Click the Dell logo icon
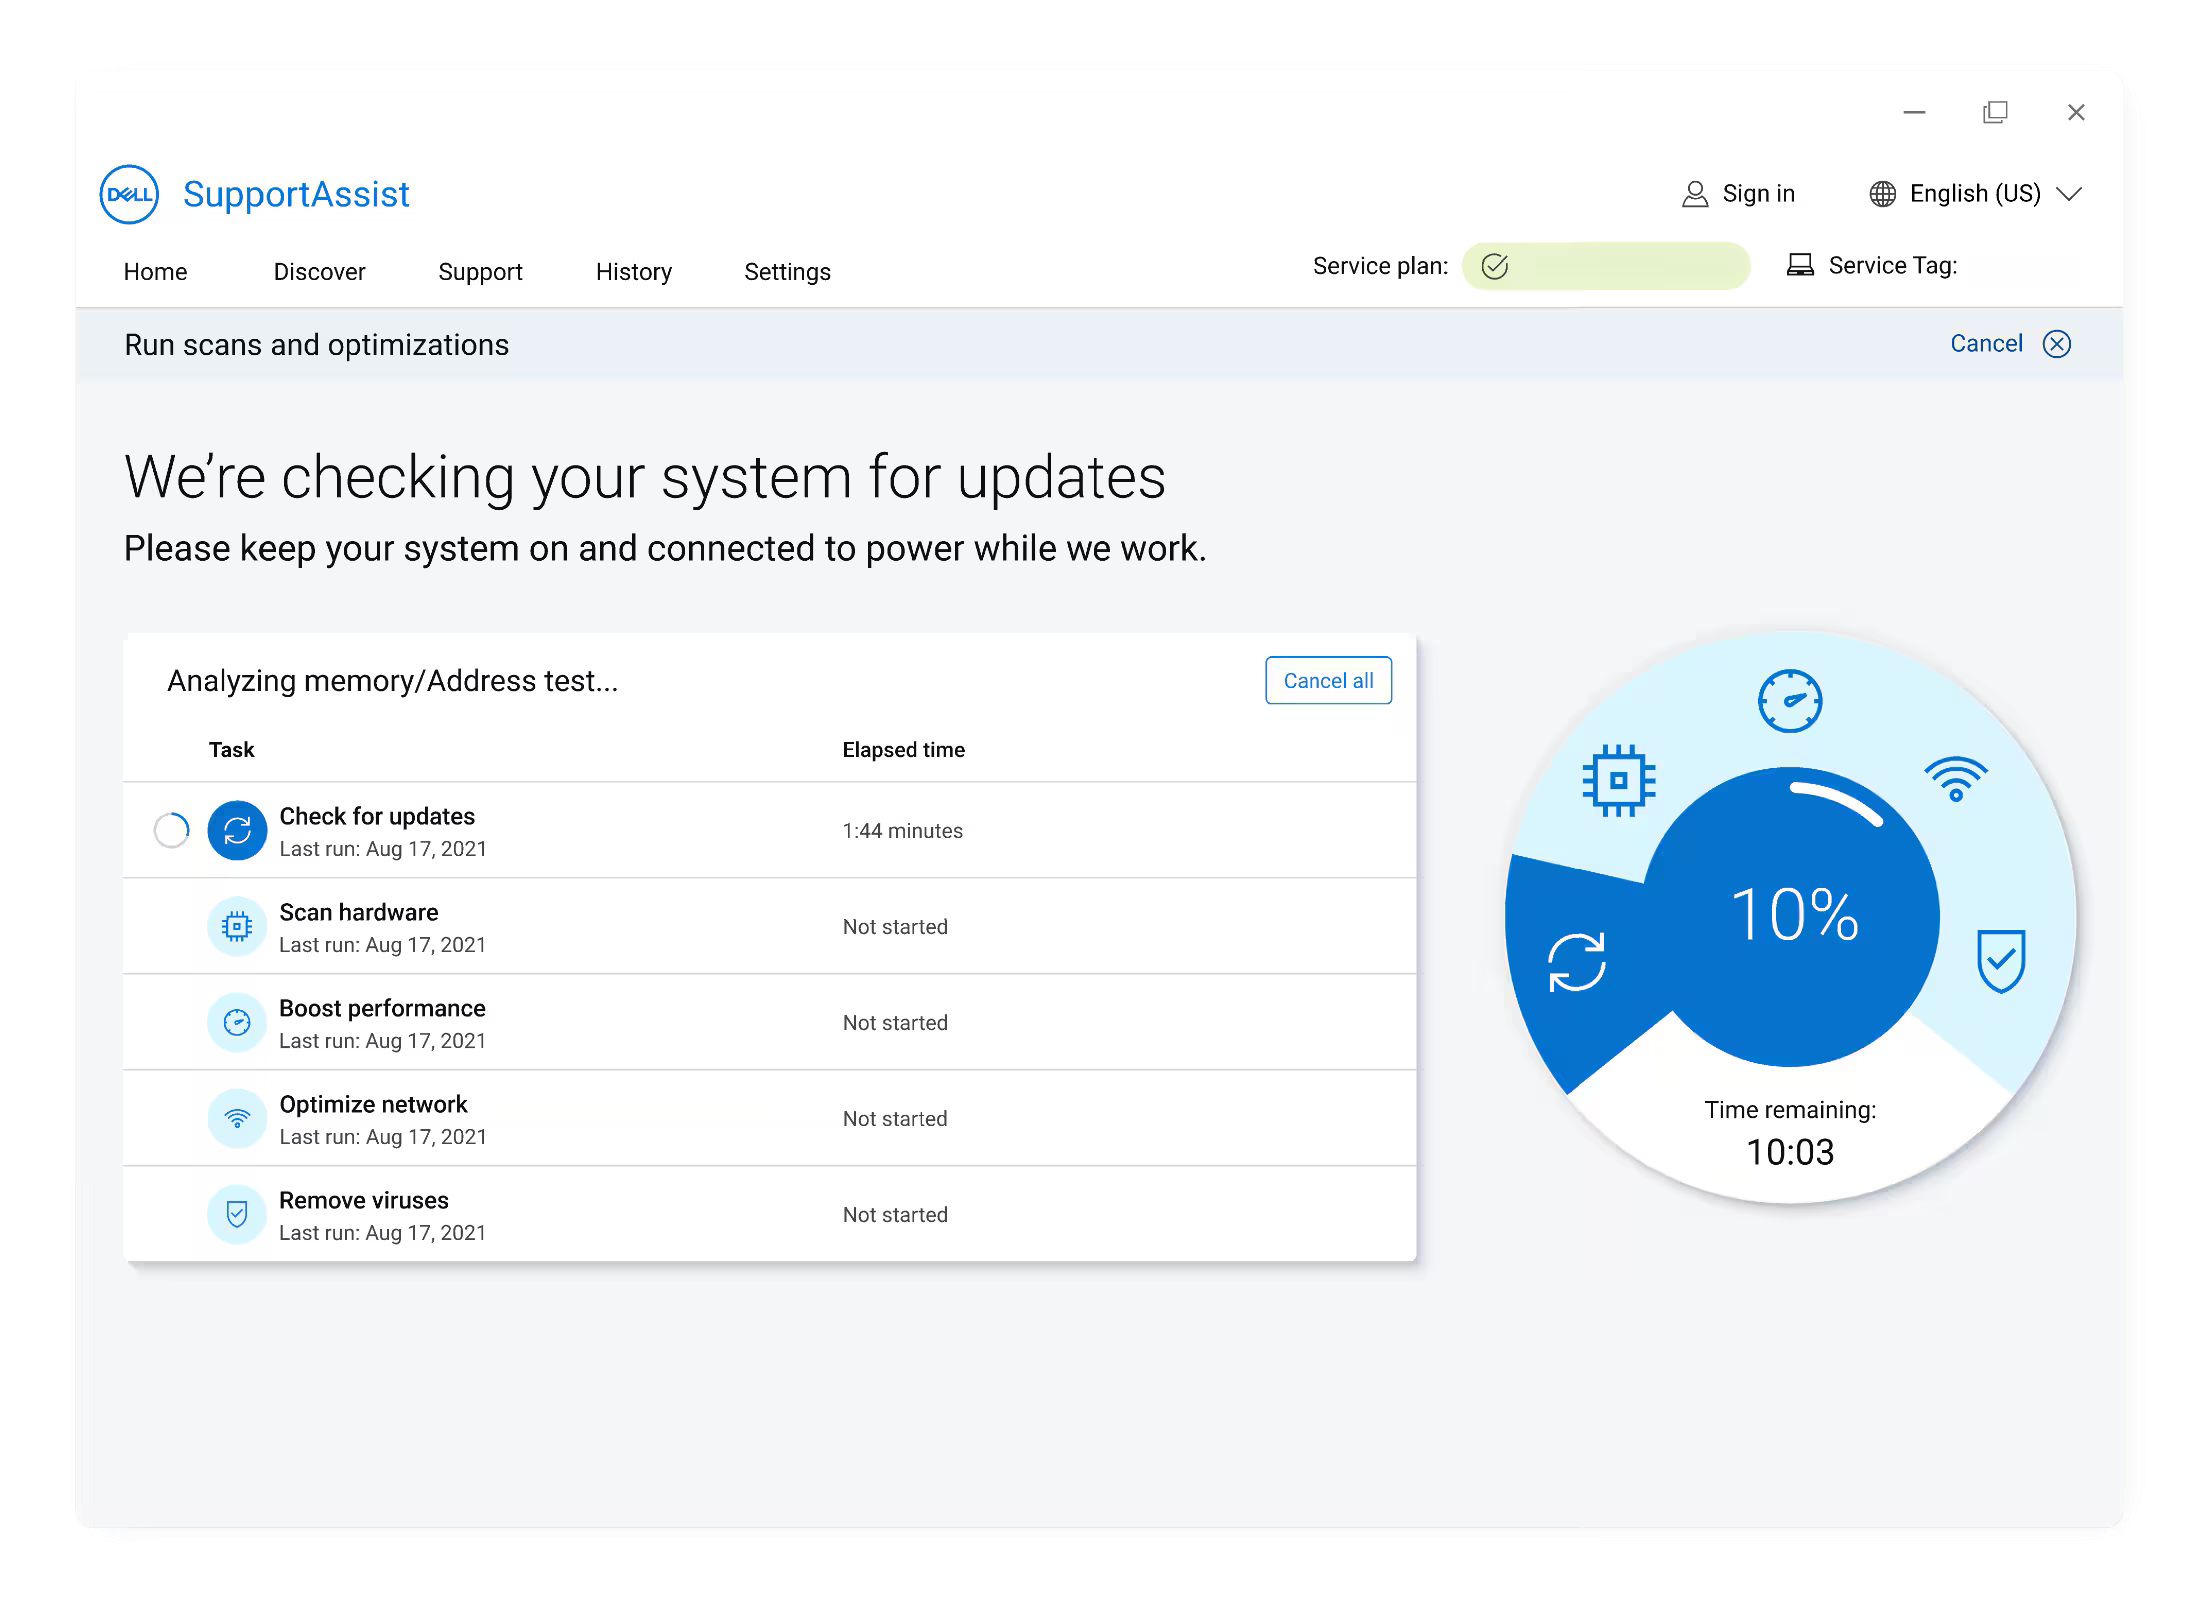The width and height of the screenshot is (2200, 1600). click(129, 194)
